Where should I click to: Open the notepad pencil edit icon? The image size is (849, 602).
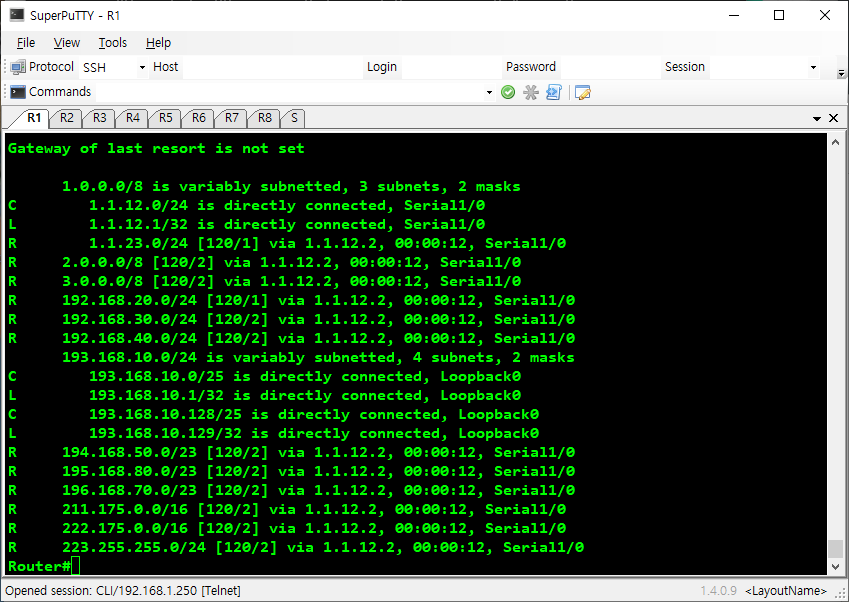pos(583,93)
